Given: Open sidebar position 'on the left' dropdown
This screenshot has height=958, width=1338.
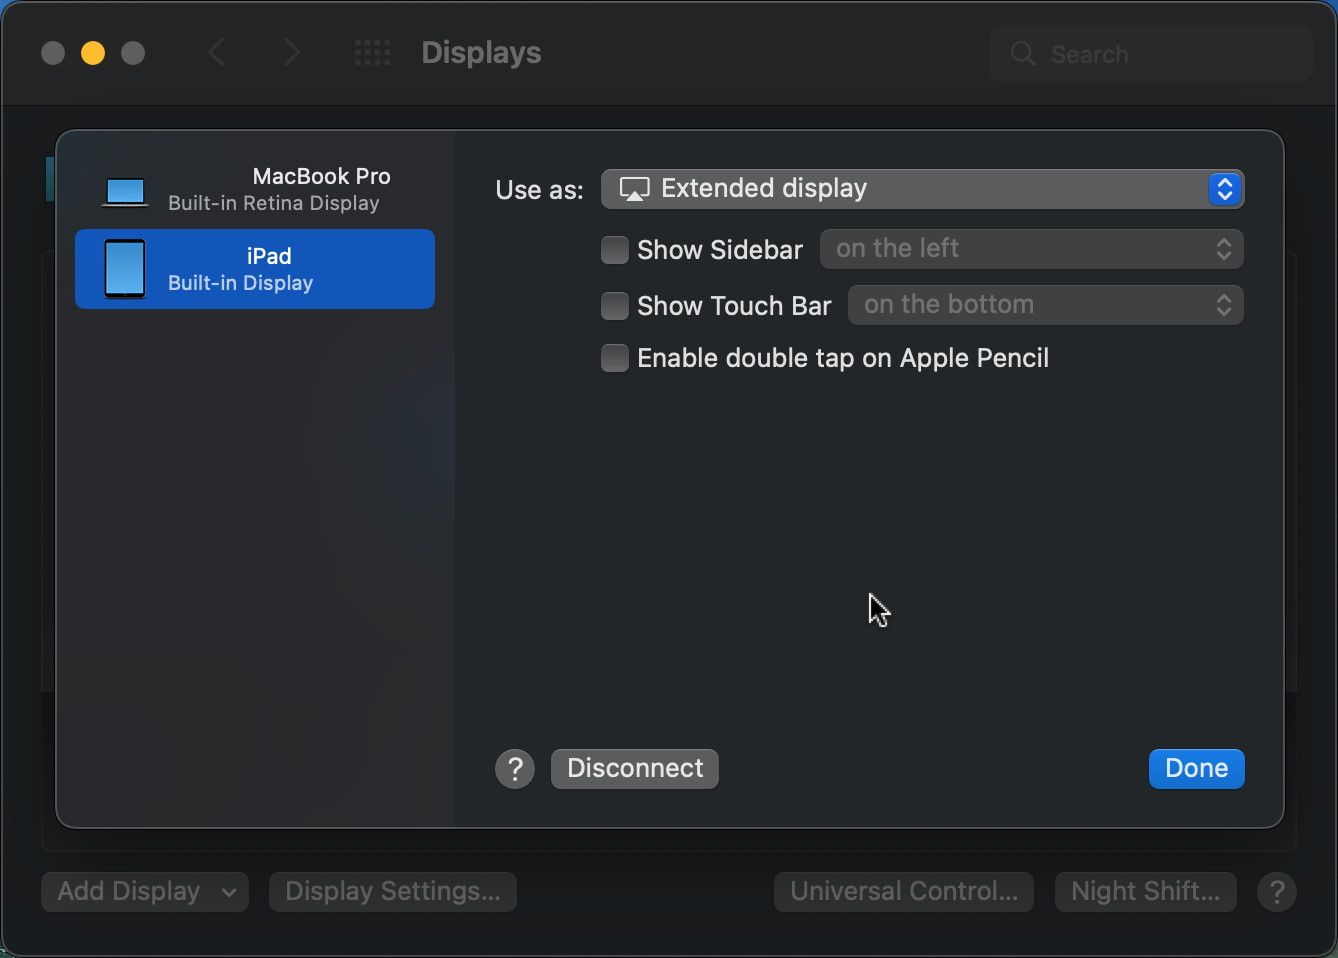Looking at the screenshot, I should tap(1031, 249).
